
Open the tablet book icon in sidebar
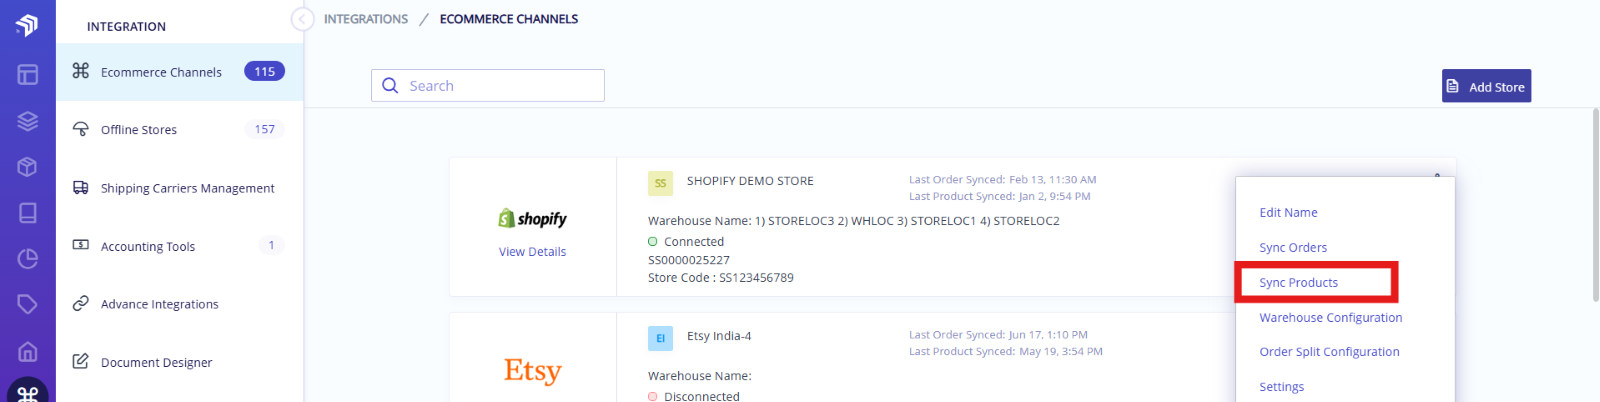[x=27, y=213]
